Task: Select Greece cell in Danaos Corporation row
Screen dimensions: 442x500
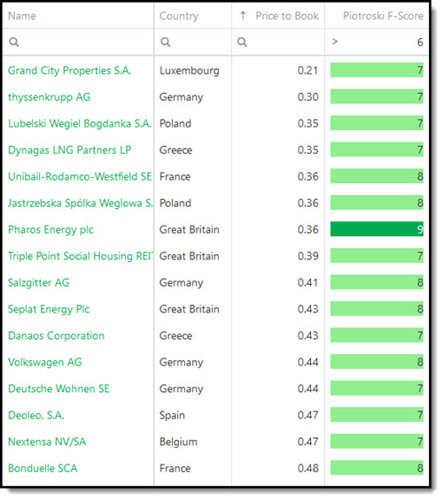Action: pyautogui.click(x=176, y=336)
